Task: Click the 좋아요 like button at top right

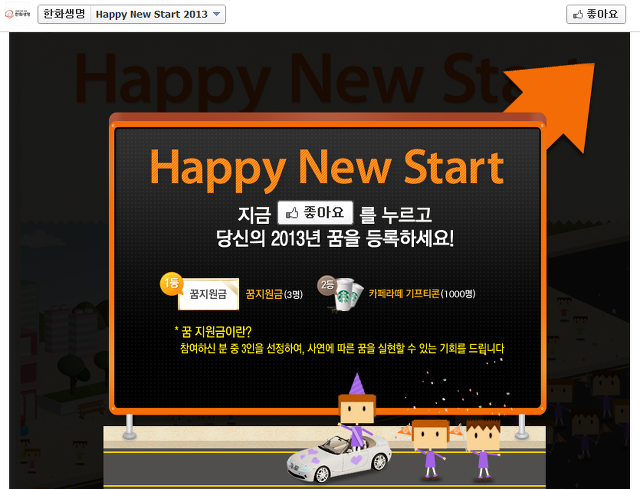Action: tap(596, 14)
